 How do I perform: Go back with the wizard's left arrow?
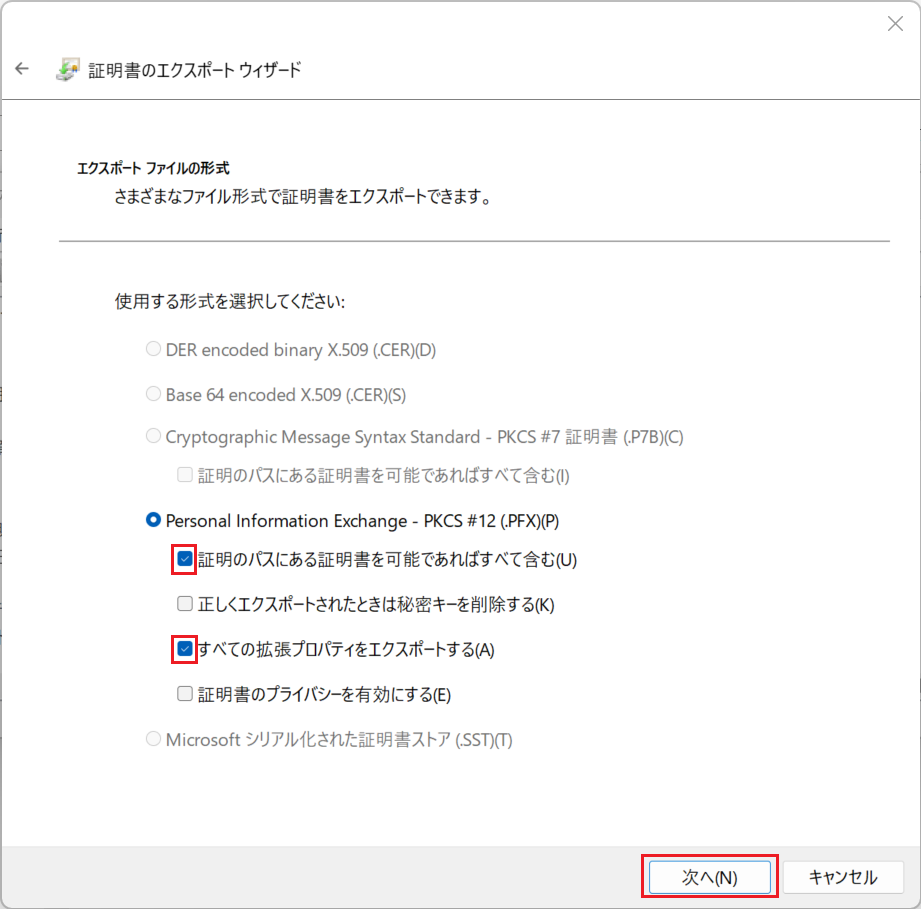tap(22, 69)
